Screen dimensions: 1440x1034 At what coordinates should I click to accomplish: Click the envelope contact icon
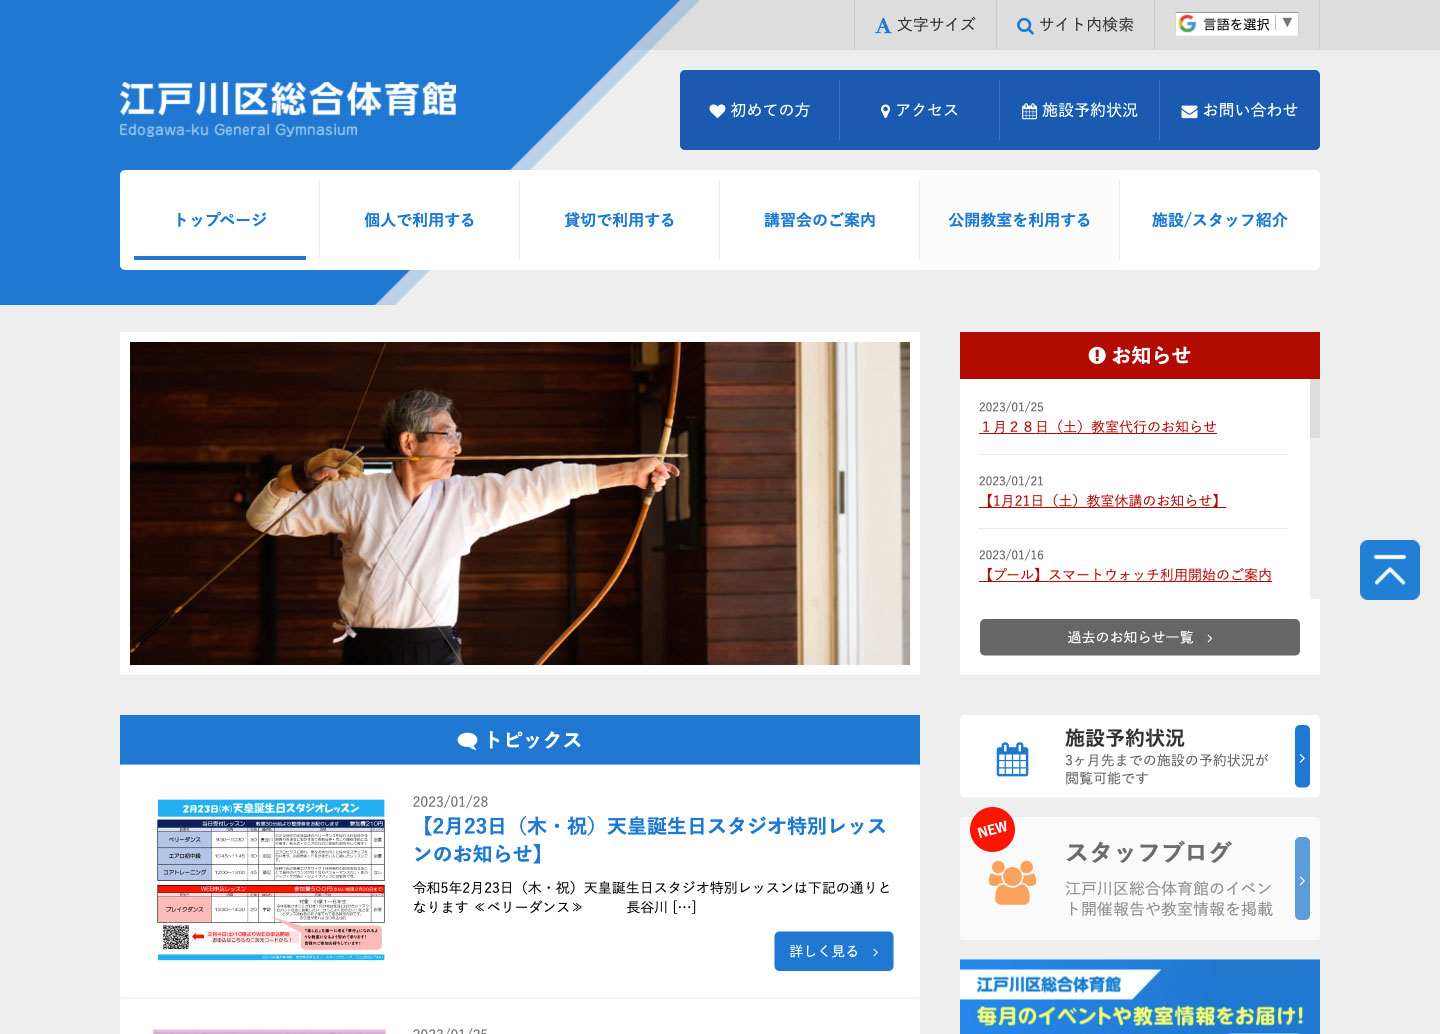click(x=1189, y=111)
